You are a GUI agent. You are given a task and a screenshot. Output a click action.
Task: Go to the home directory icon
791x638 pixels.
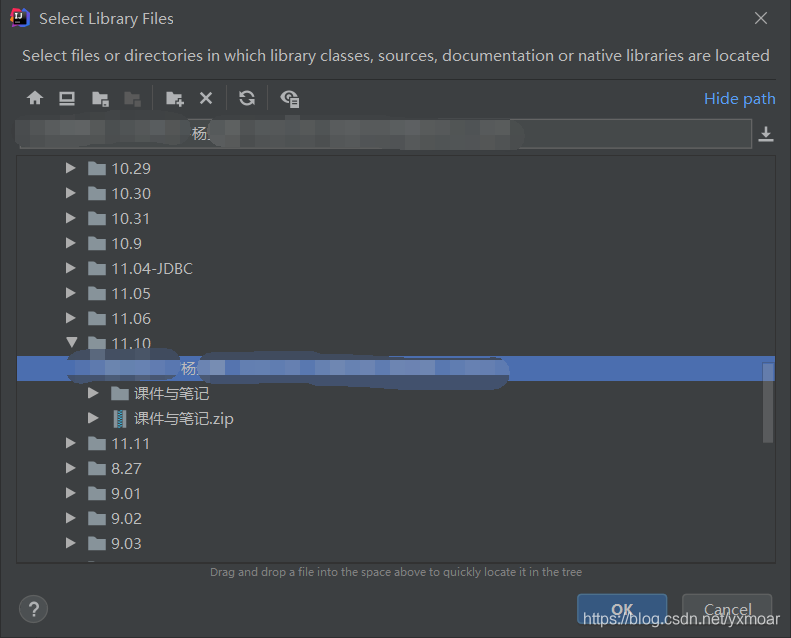(x=35, y=98)
